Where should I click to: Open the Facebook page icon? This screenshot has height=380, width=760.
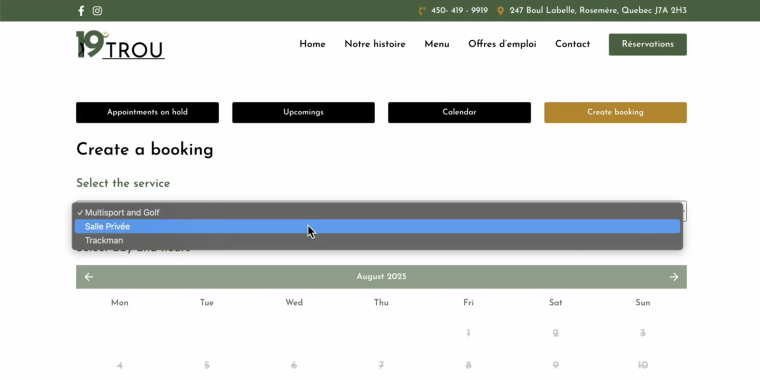pos(81,11)
